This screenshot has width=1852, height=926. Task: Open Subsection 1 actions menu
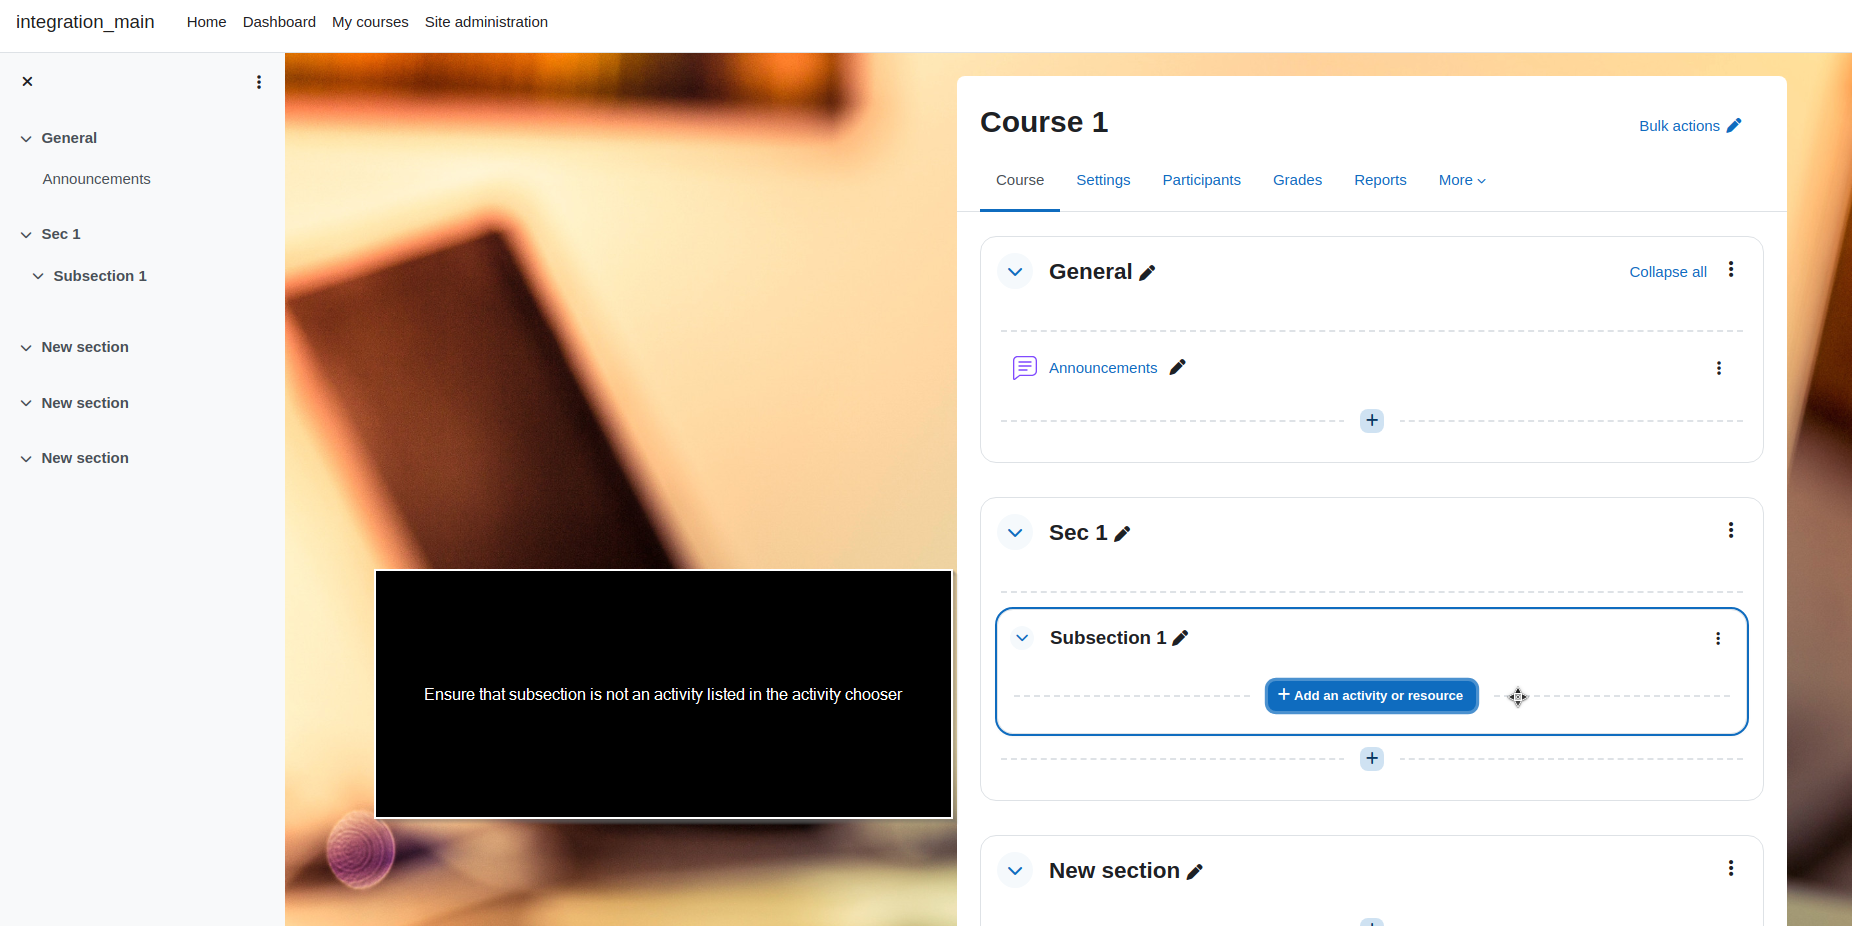pos(1718,639)
